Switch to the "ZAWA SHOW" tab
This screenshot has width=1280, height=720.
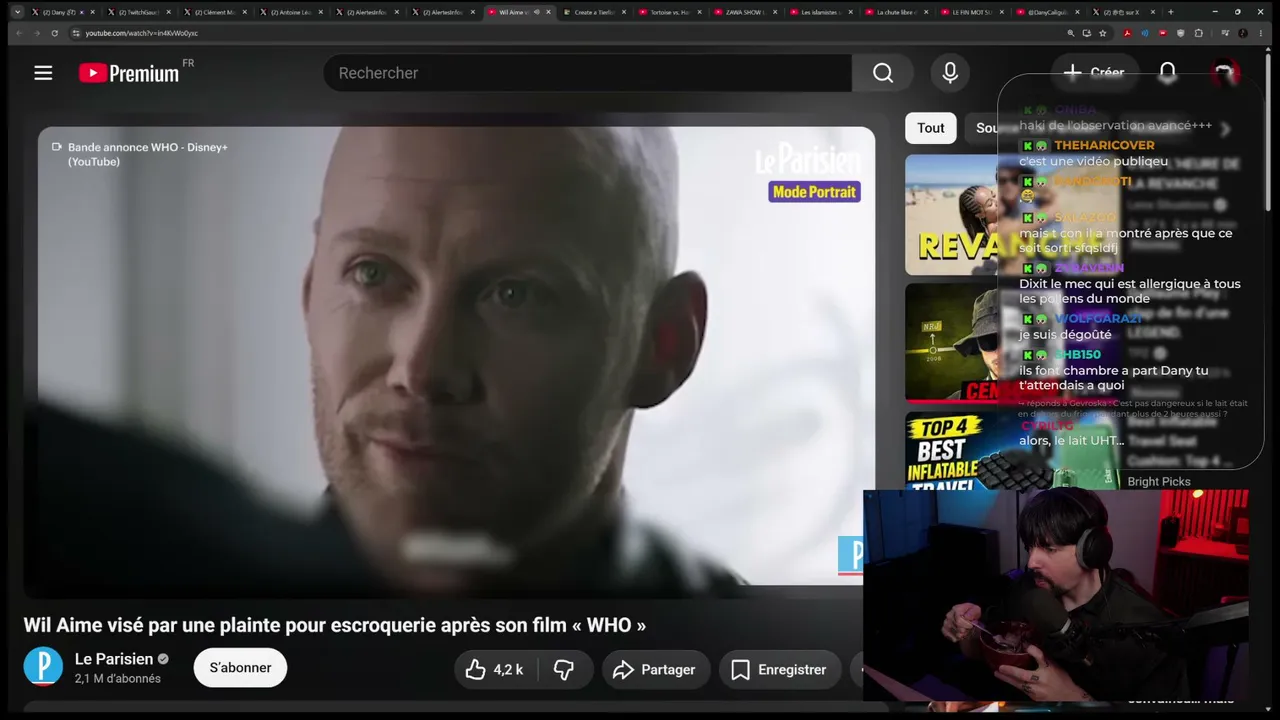pyautogui.click(x=745, y=12)
